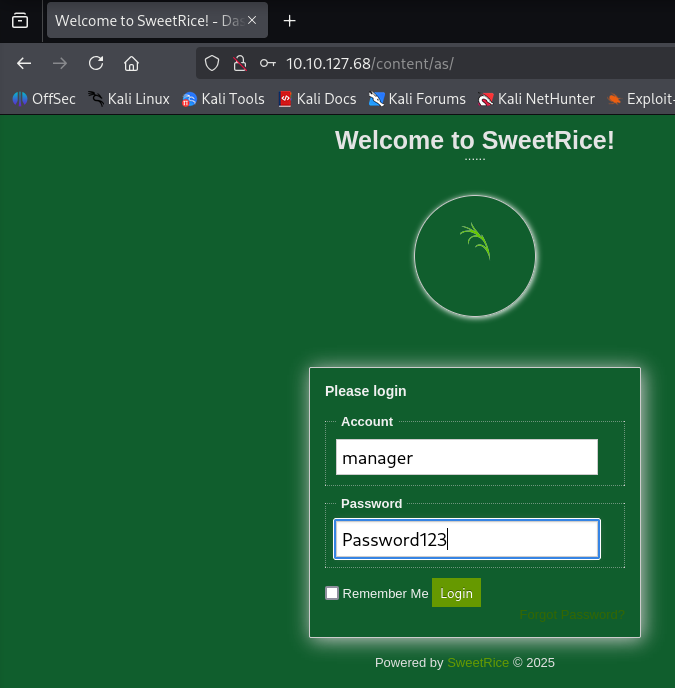Viewport: 675px width, 688px height.
Task: Go forward to the next page
Action: pos(60,64)
